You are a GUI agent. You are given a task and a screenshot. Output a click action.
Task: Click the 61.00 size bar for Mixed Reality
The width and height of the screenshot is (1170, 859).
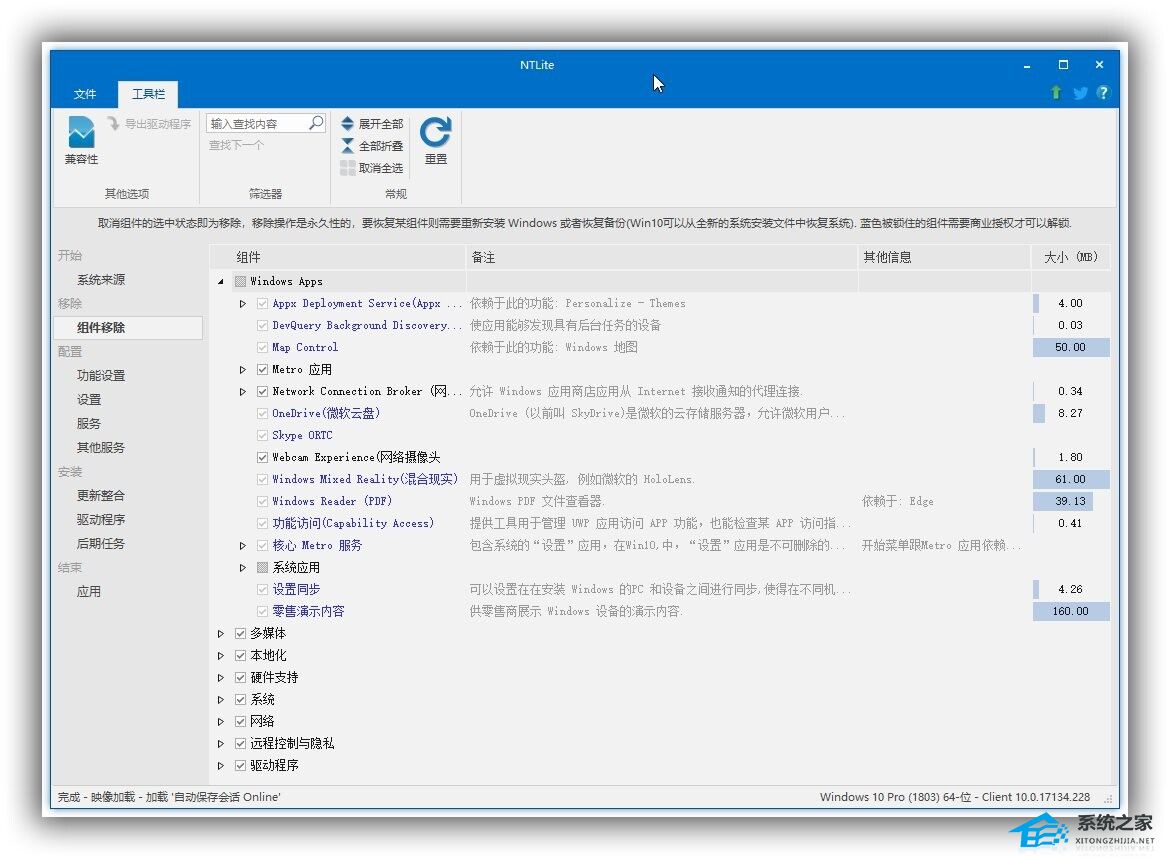pos(1071,479)
